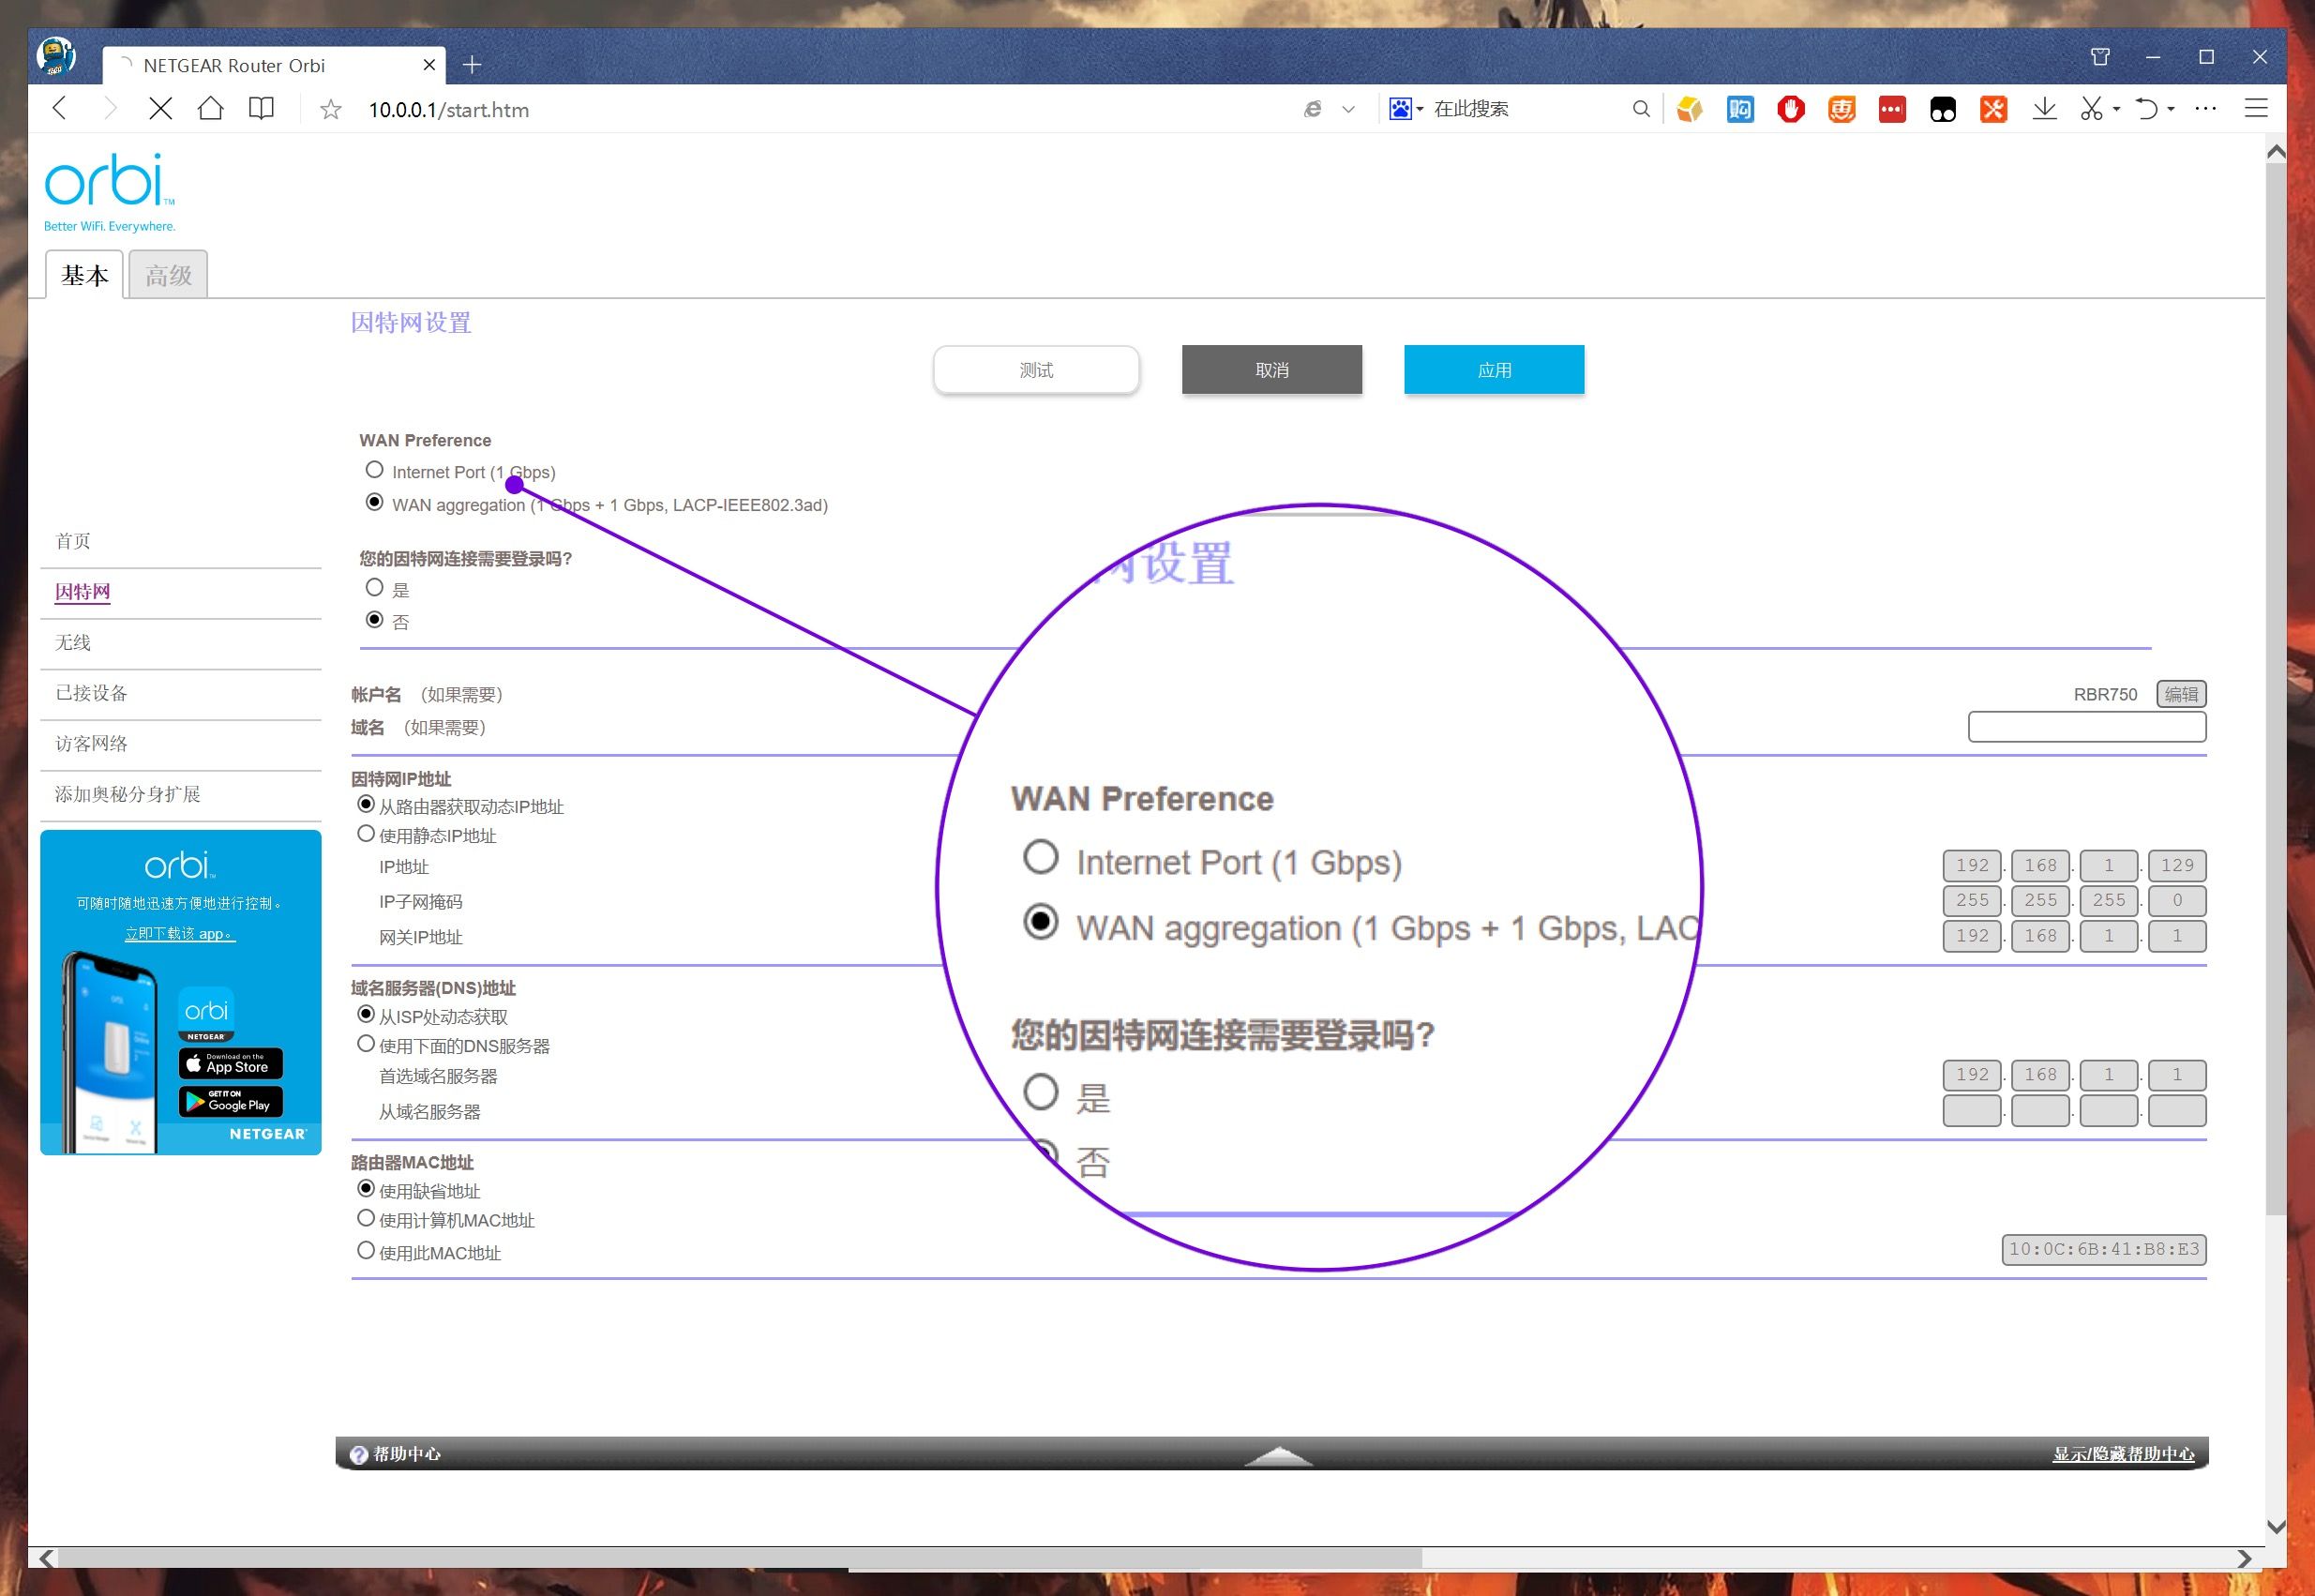Click the 域名 input field
The height and width of the screenshot is (1596, 2315).
pyautogui.click(x=2087, y=727)
